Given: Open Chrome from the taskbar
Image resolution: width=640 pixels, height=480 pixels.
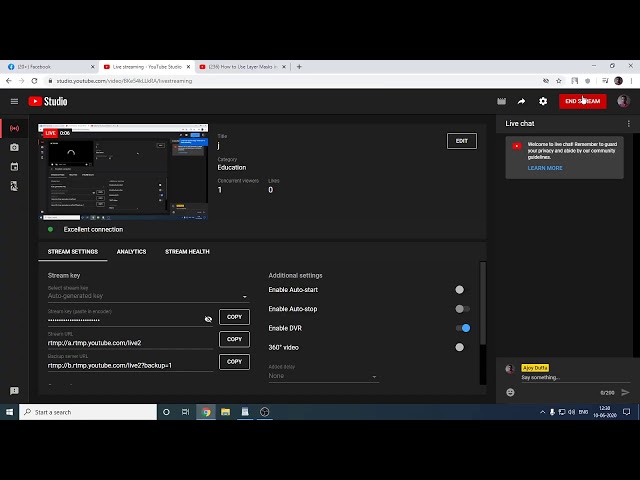Looking at the screenshot, I should (x=206, y=412).
